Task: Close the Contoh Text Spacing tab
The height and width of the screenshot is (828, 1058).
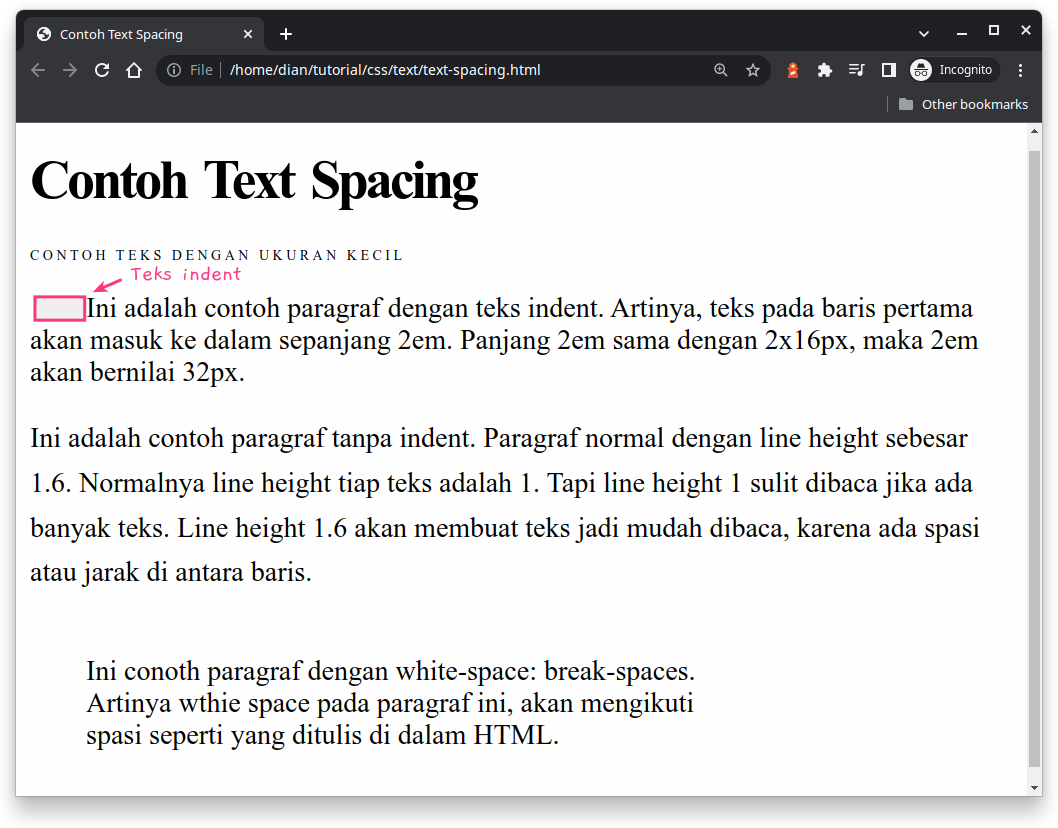Action: point(247,33)
